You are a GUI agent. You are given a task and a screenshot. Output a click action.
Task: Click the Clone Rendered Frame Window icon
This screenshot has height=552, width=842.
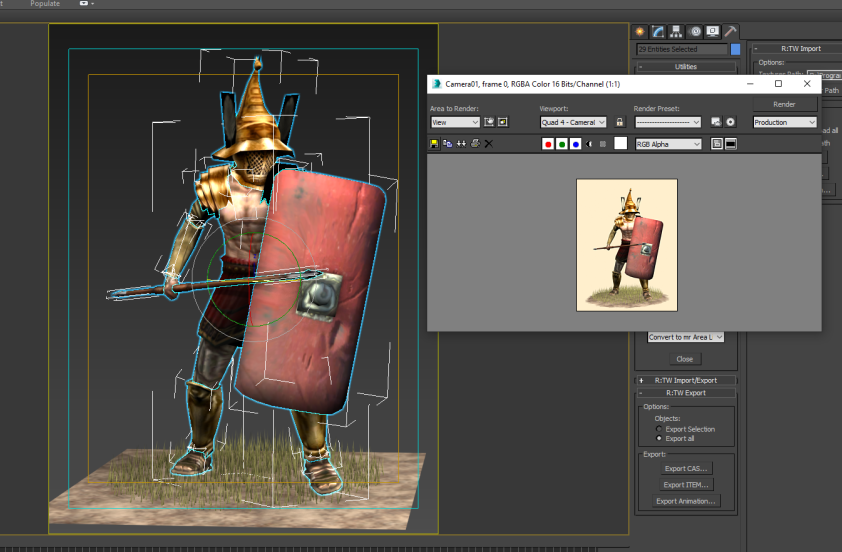click(x=461, y=144)
